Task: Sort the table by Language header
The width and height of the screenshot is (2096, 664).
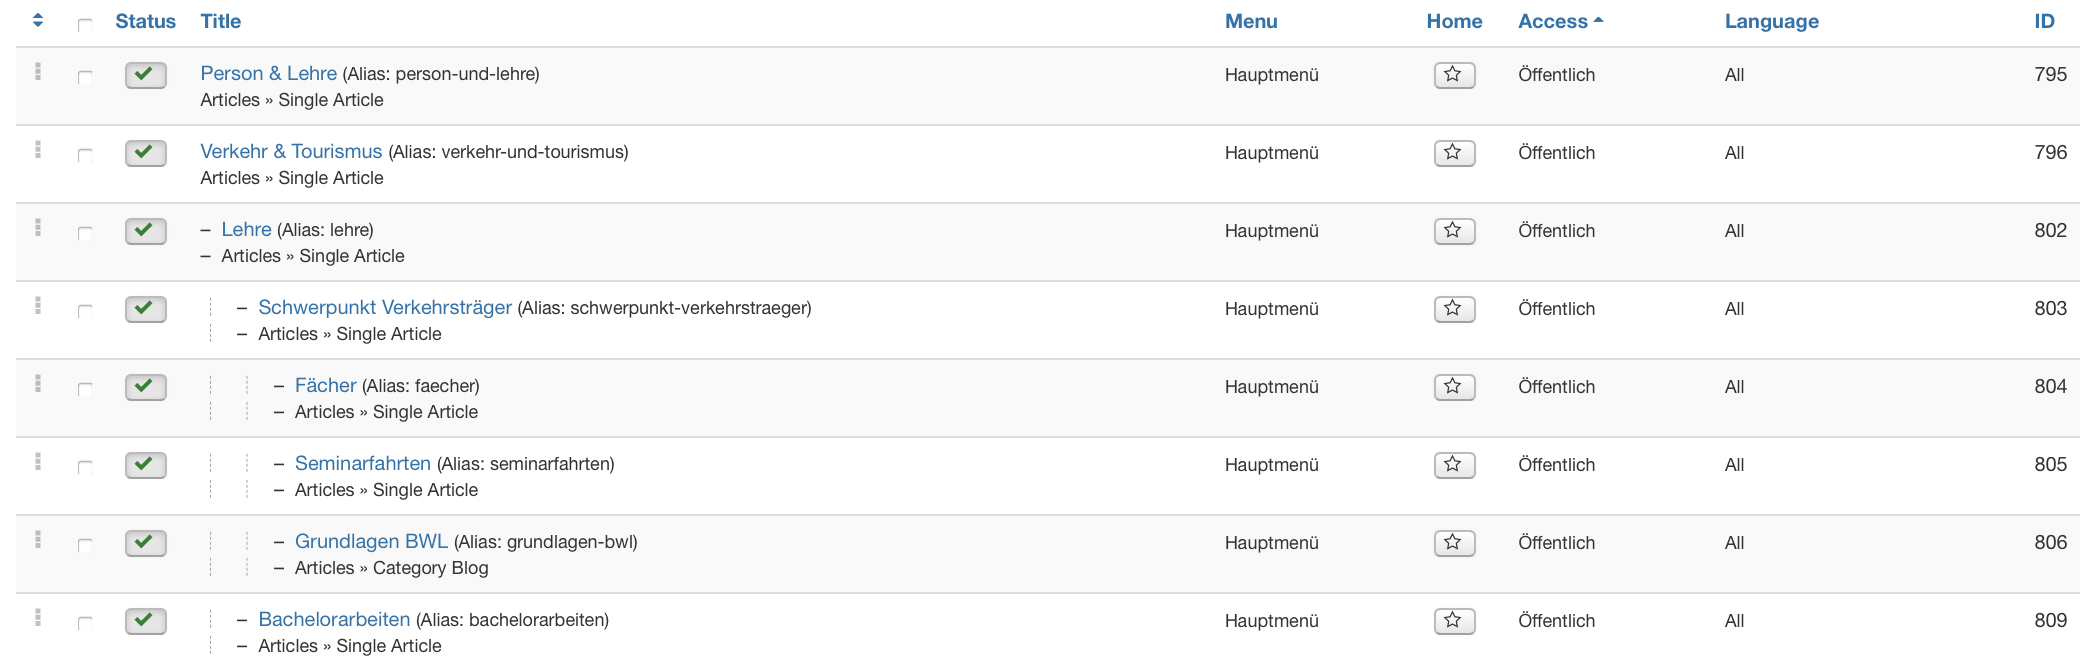Action: click(x=1771, y=21)
